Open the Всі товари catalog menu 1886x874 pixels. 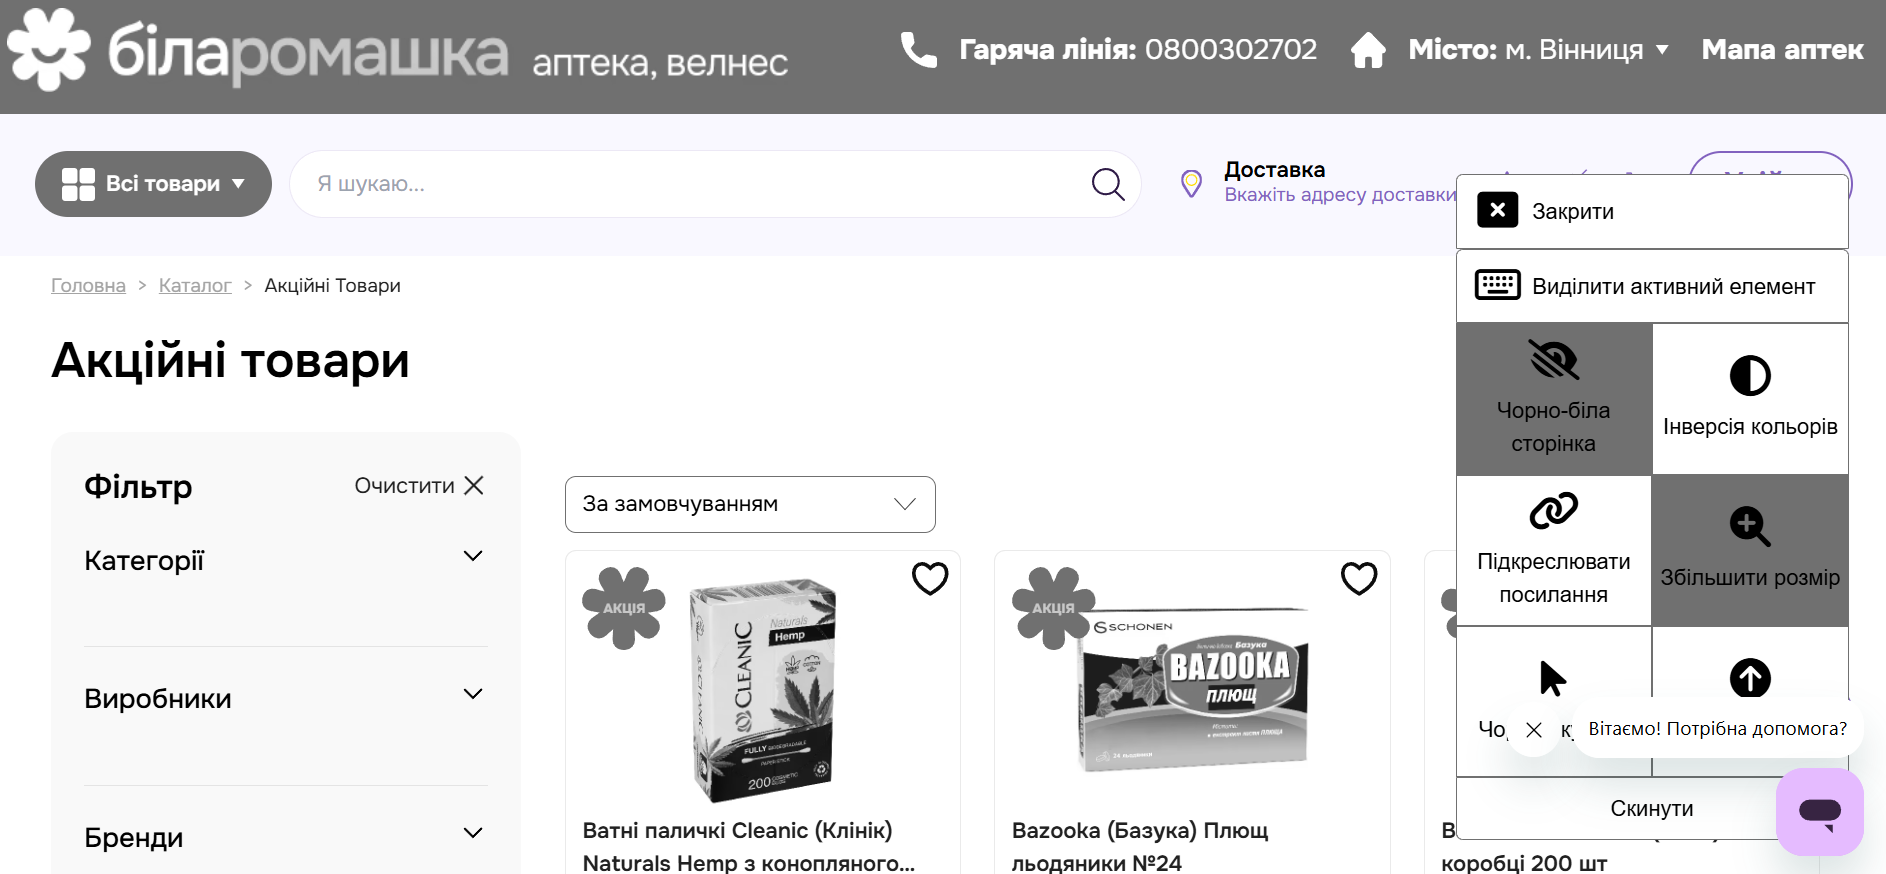(x=153, y=184)
